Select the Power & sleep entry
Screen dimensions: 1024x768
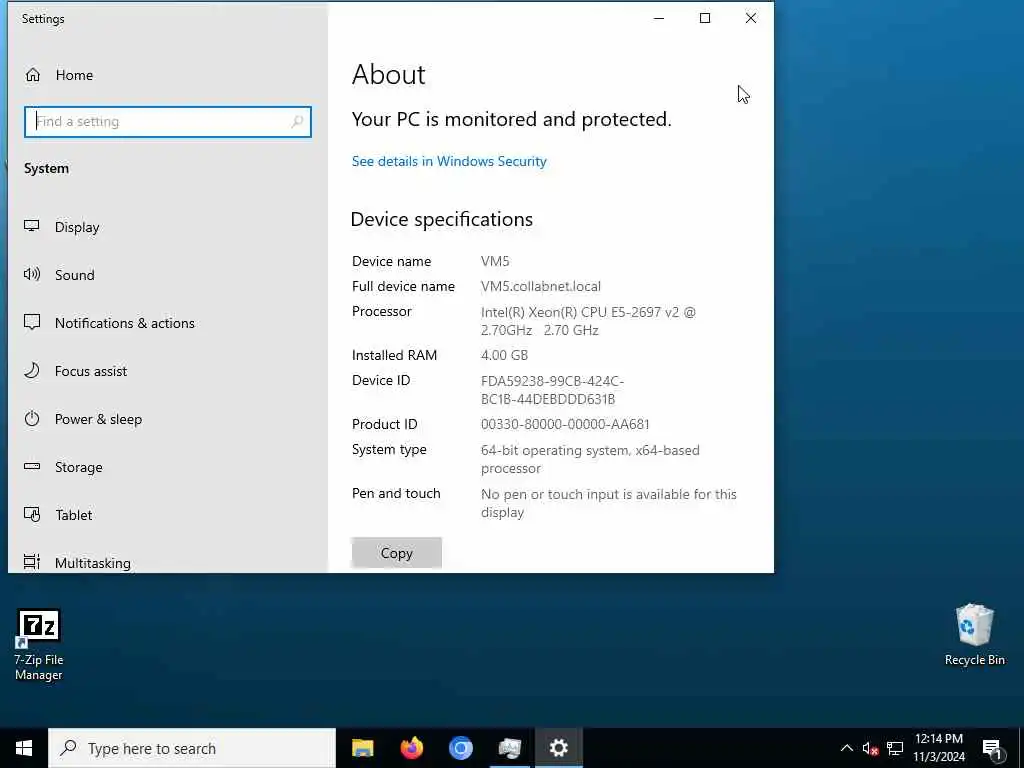[98, 419]
